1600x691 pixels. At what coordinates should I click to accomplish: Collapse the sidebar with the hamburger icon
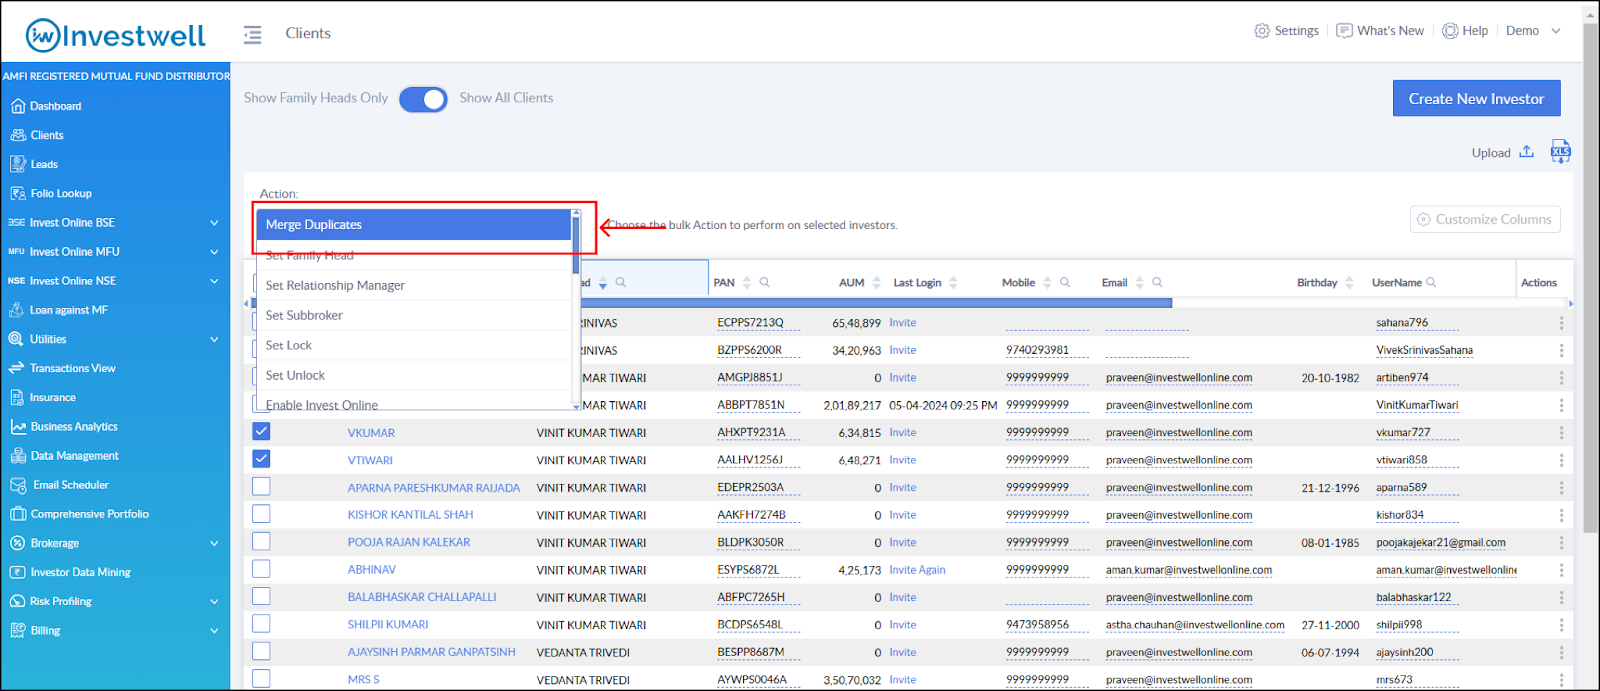(x=252, y=35)
